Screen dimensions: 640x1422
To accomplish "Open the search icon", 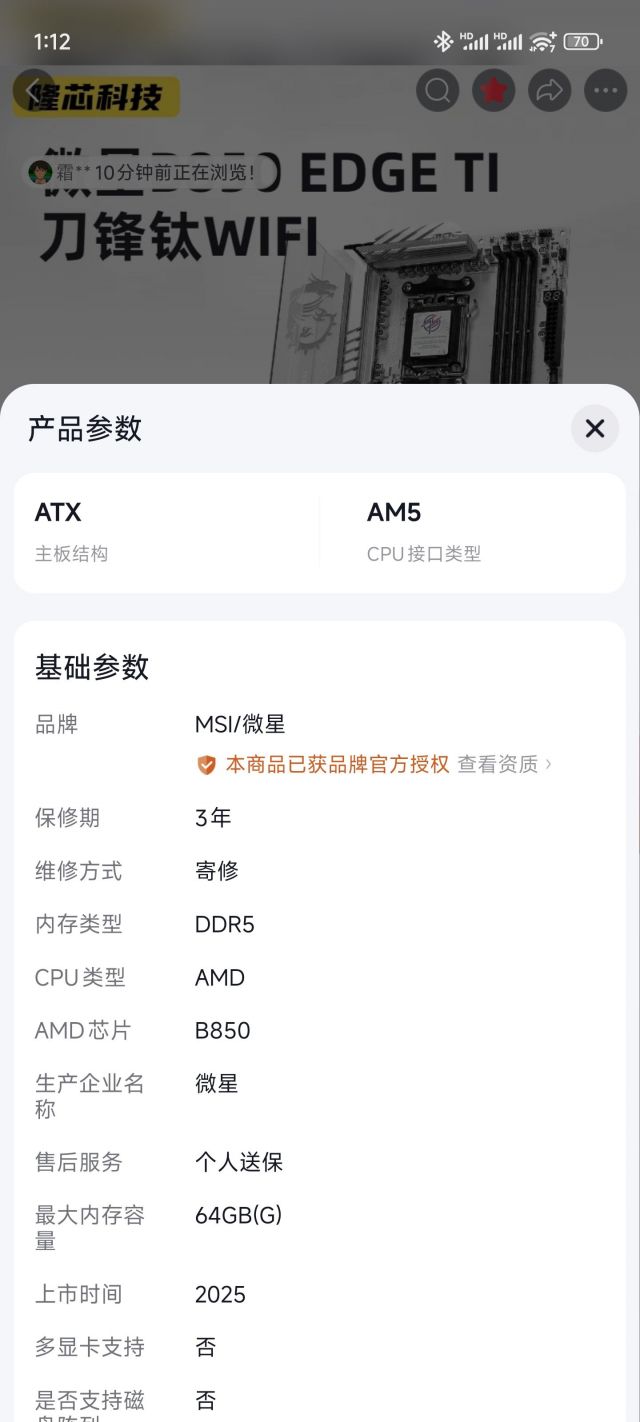I will 438,90.
